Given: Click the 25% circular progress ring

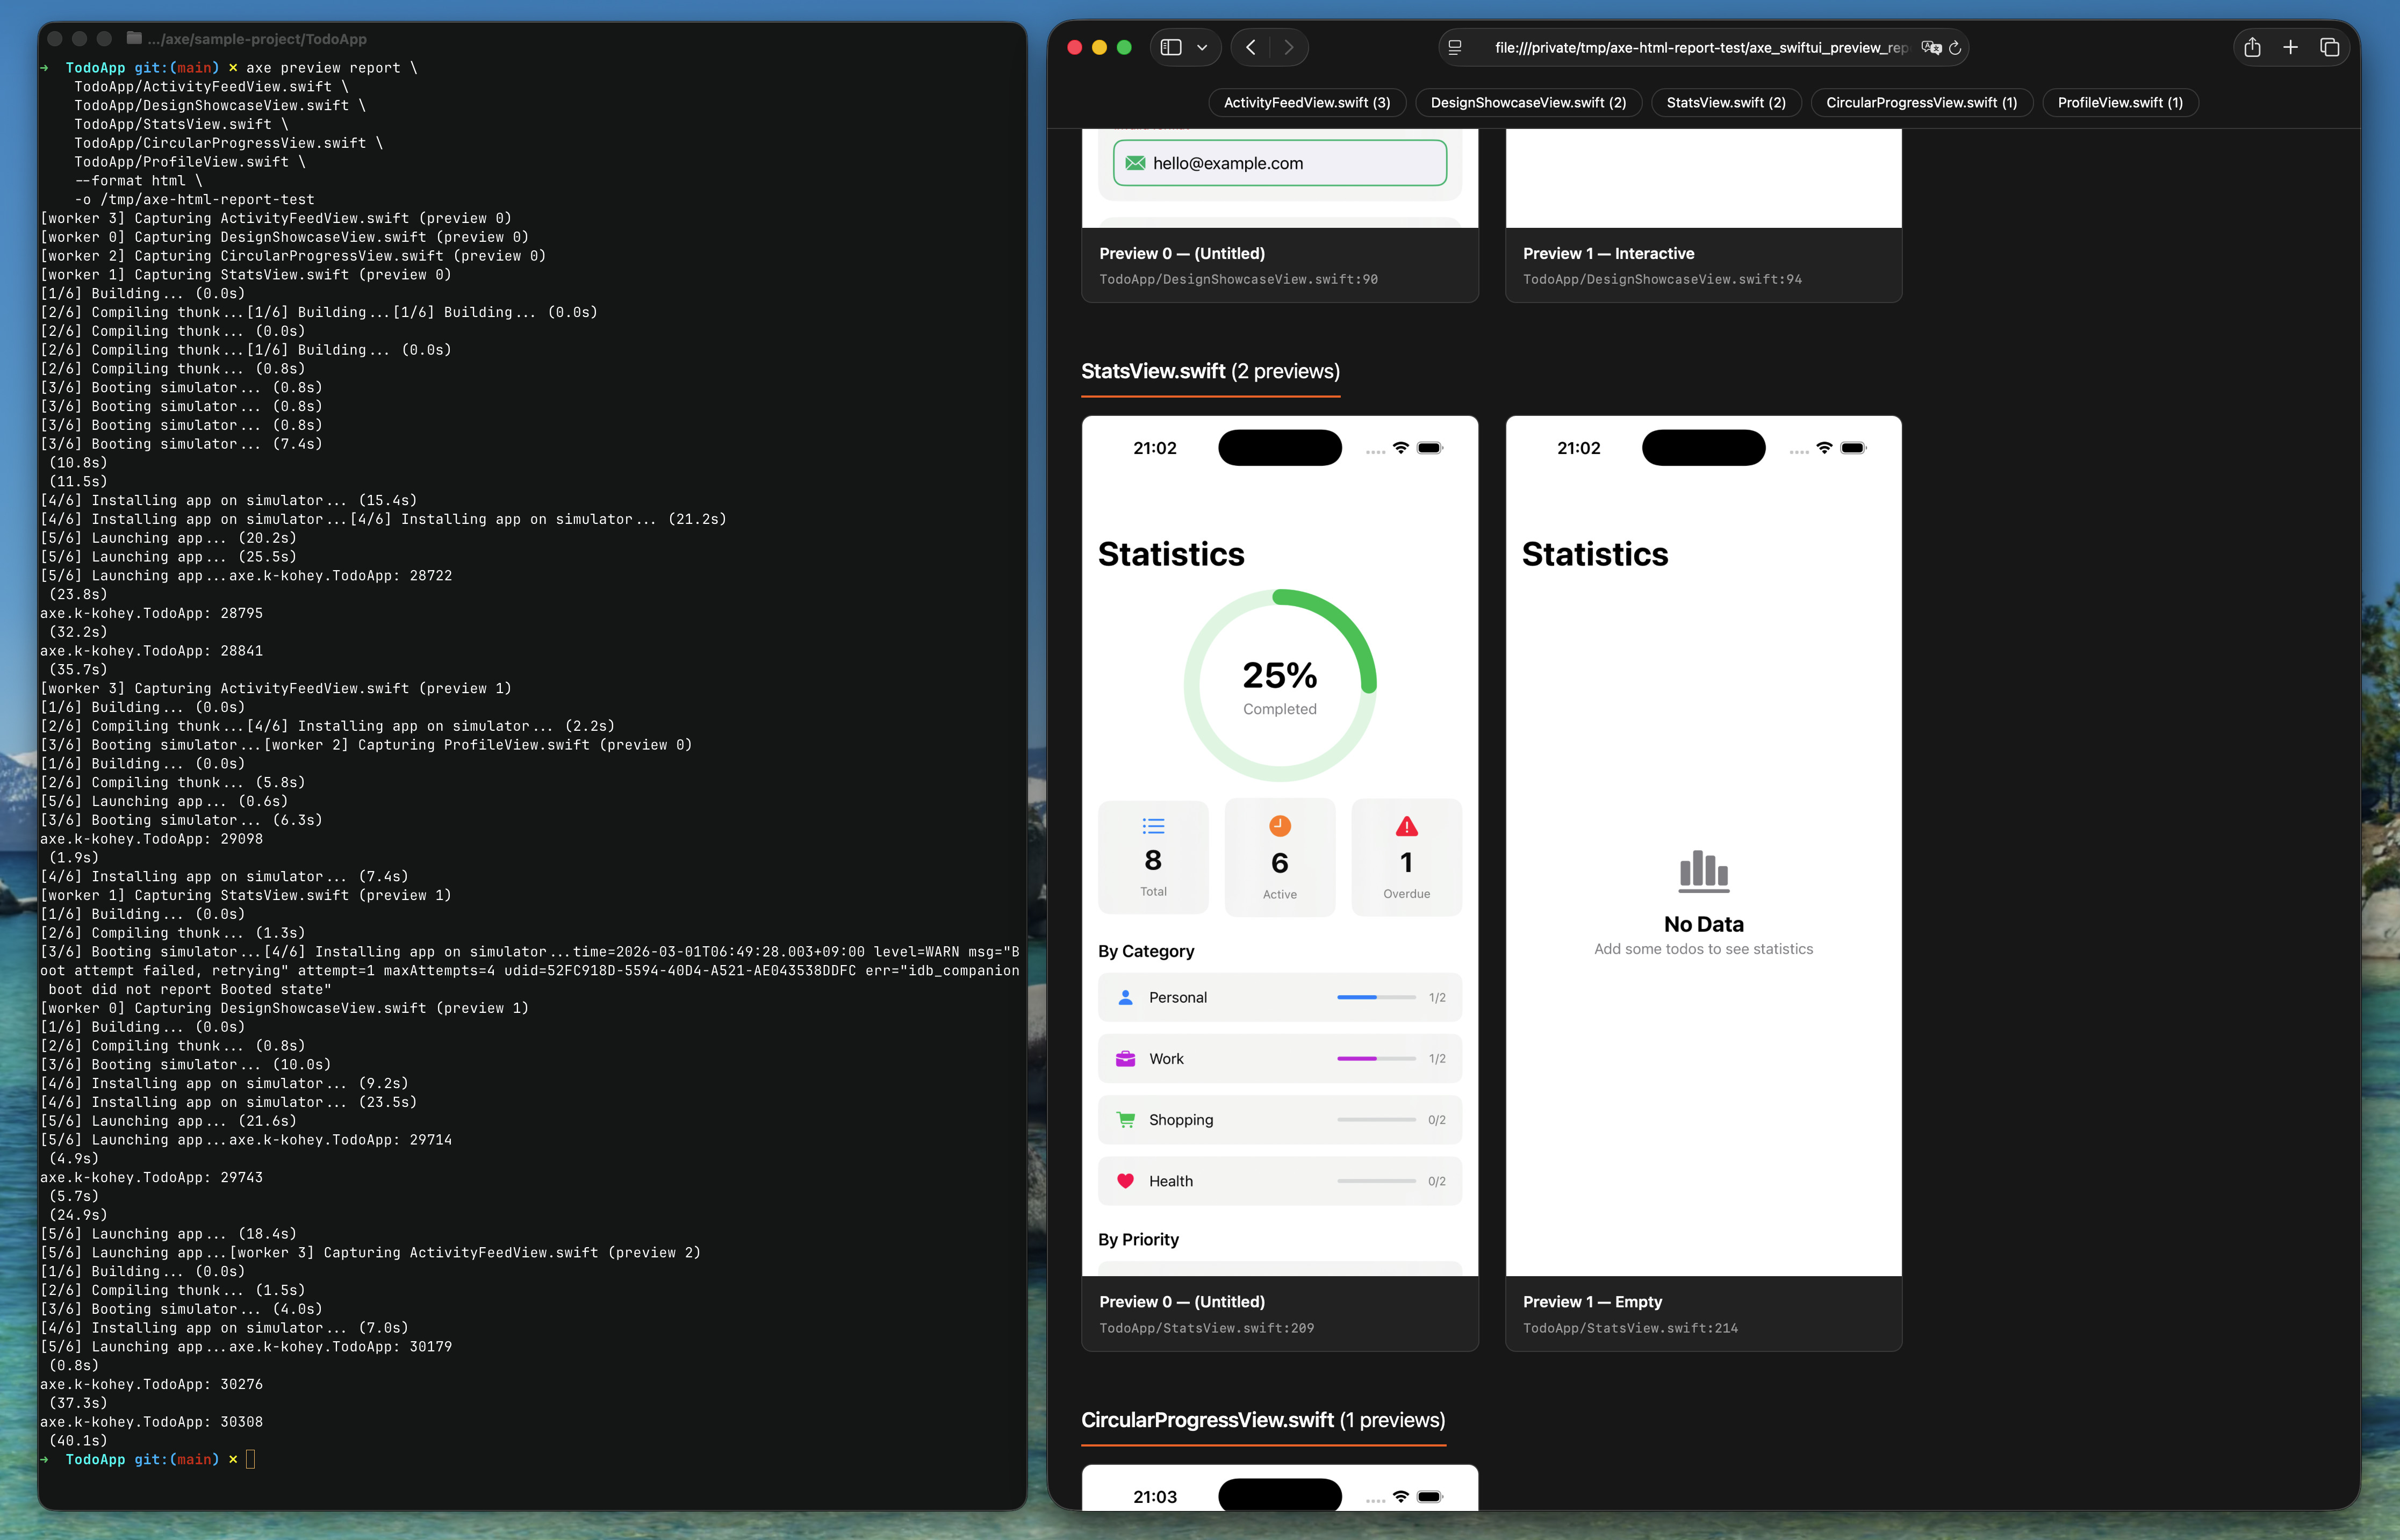Looking at the screenshot, I should (x=1279, y=685).
